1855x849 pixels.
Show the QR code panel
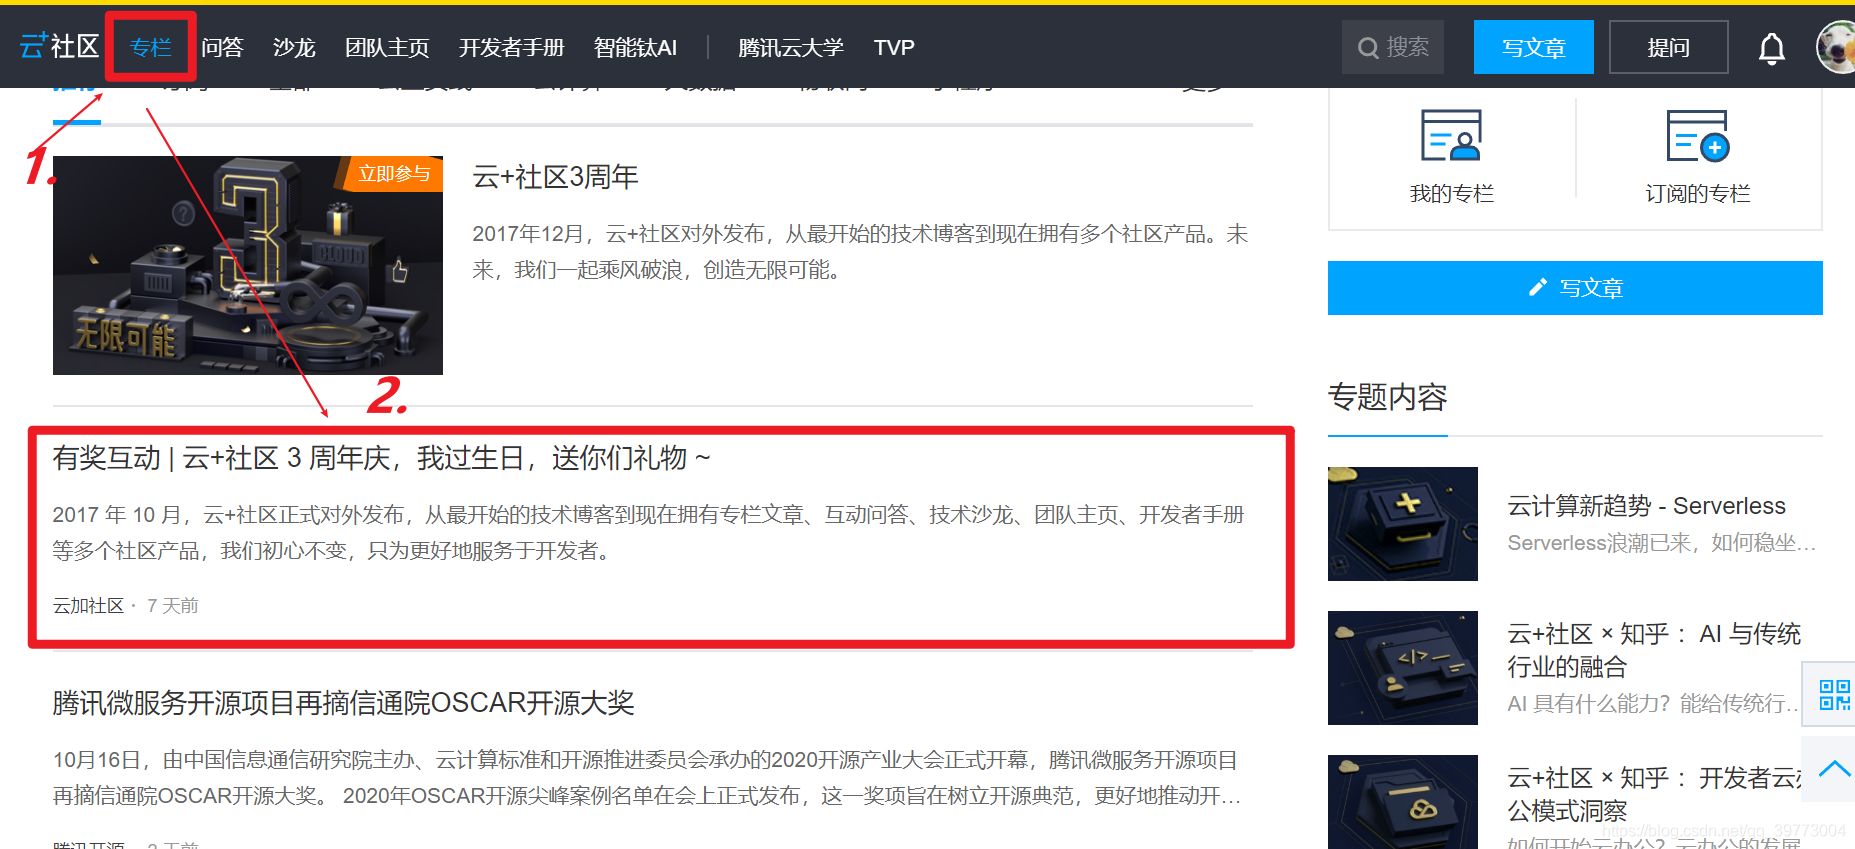point(1834,694)
